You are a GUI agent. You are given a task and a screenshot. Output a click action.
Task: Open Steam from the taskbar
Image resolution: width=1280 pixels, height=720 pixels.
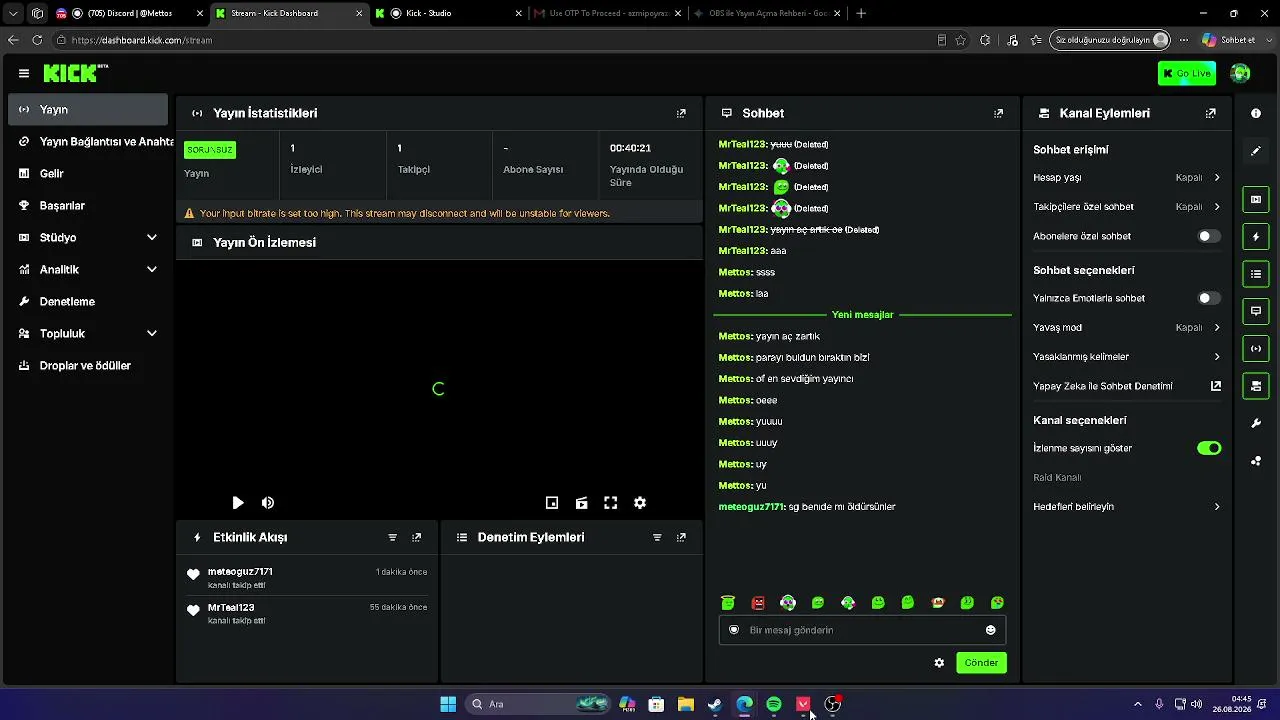tap(715, 704)
